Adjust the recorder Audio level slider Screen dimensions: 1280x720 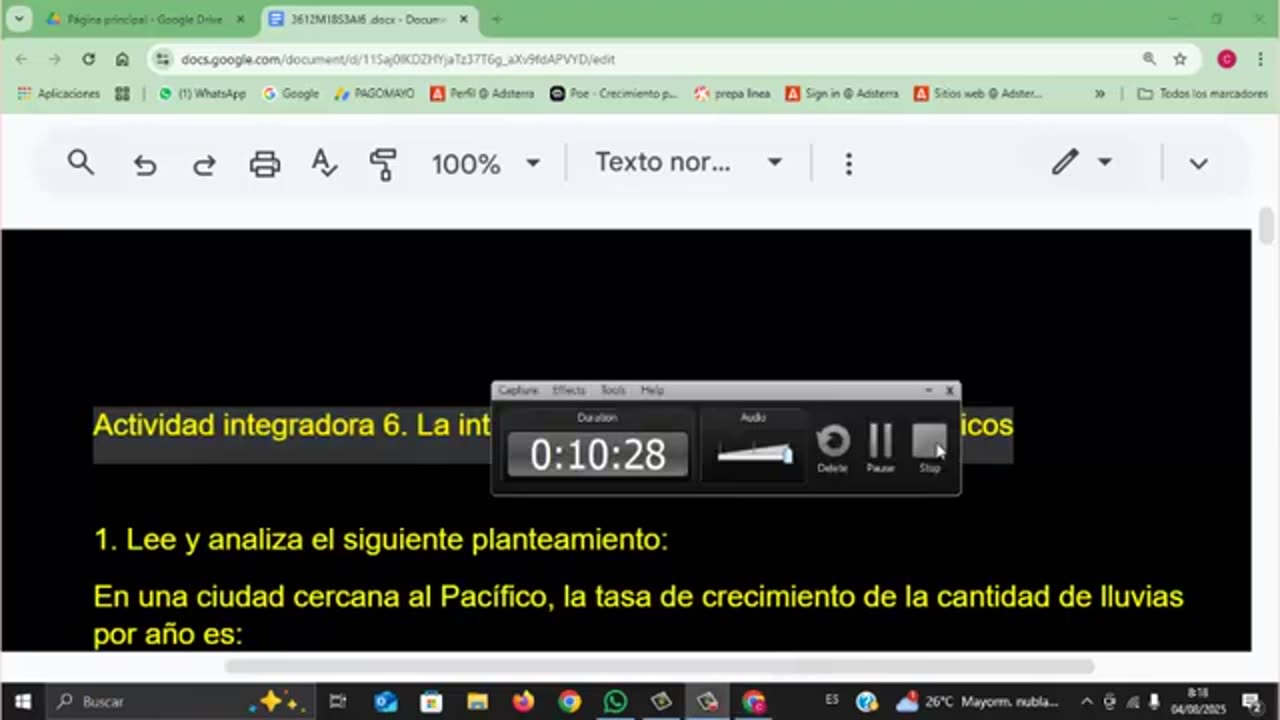[x=755, y=453]
